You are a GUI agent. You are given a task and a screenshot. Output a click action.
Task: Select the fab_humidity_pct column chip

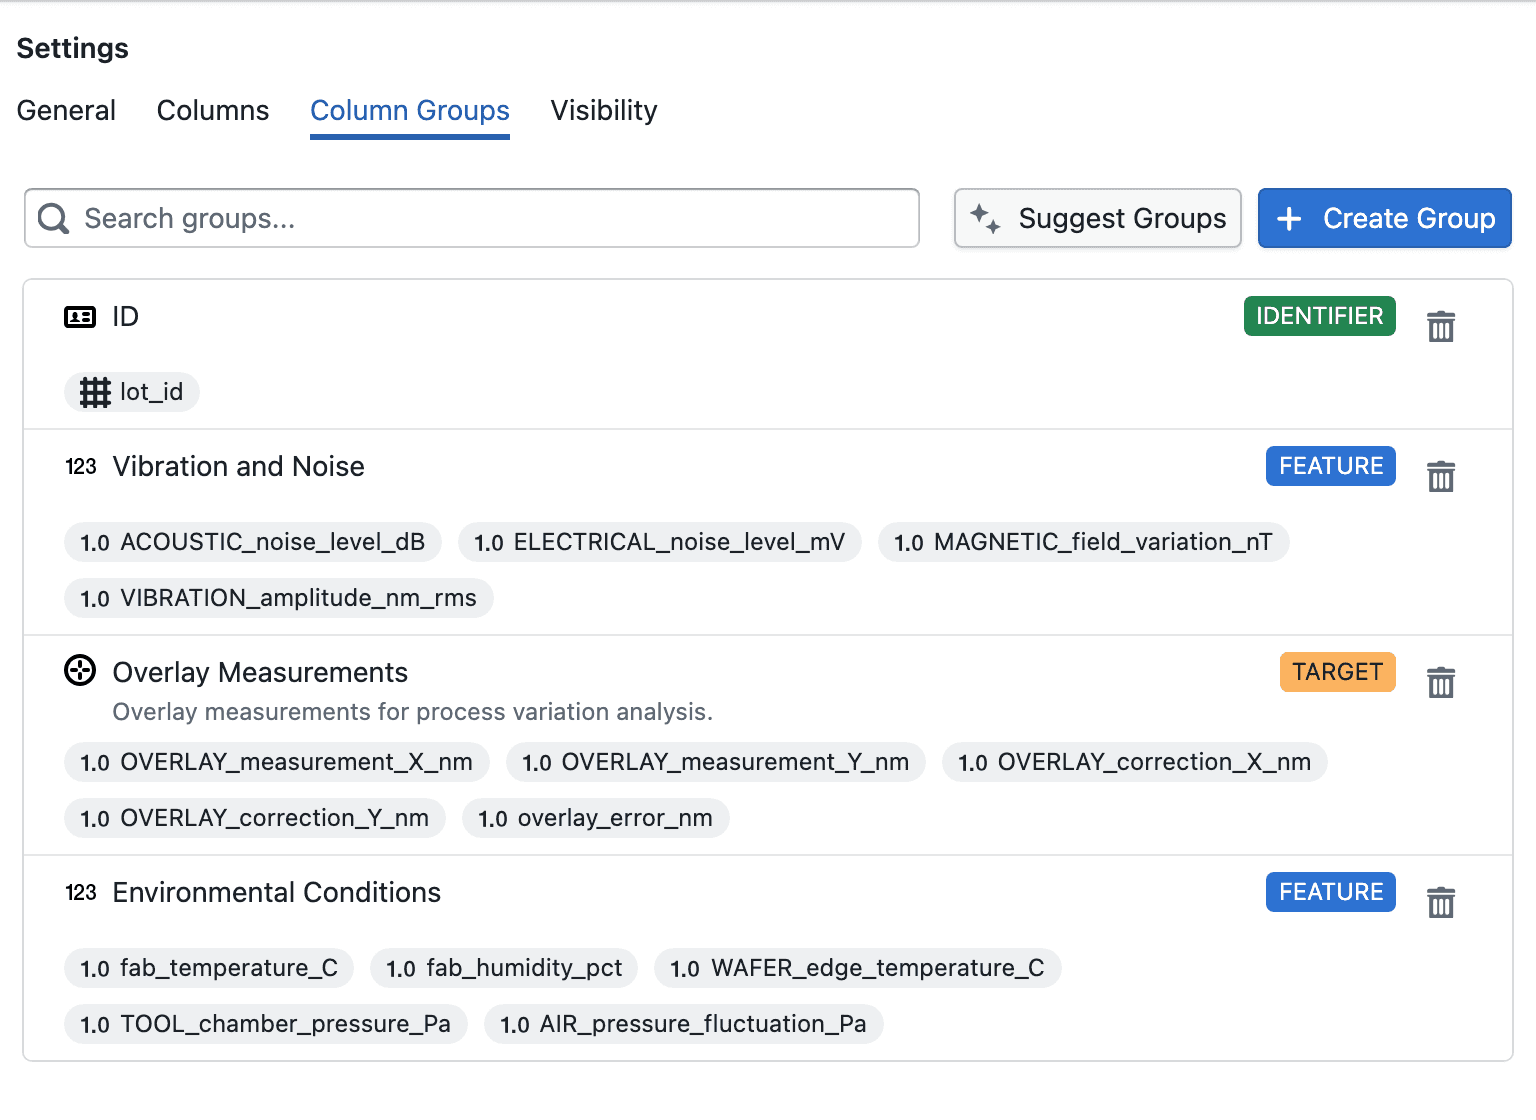tap(504, 968)
